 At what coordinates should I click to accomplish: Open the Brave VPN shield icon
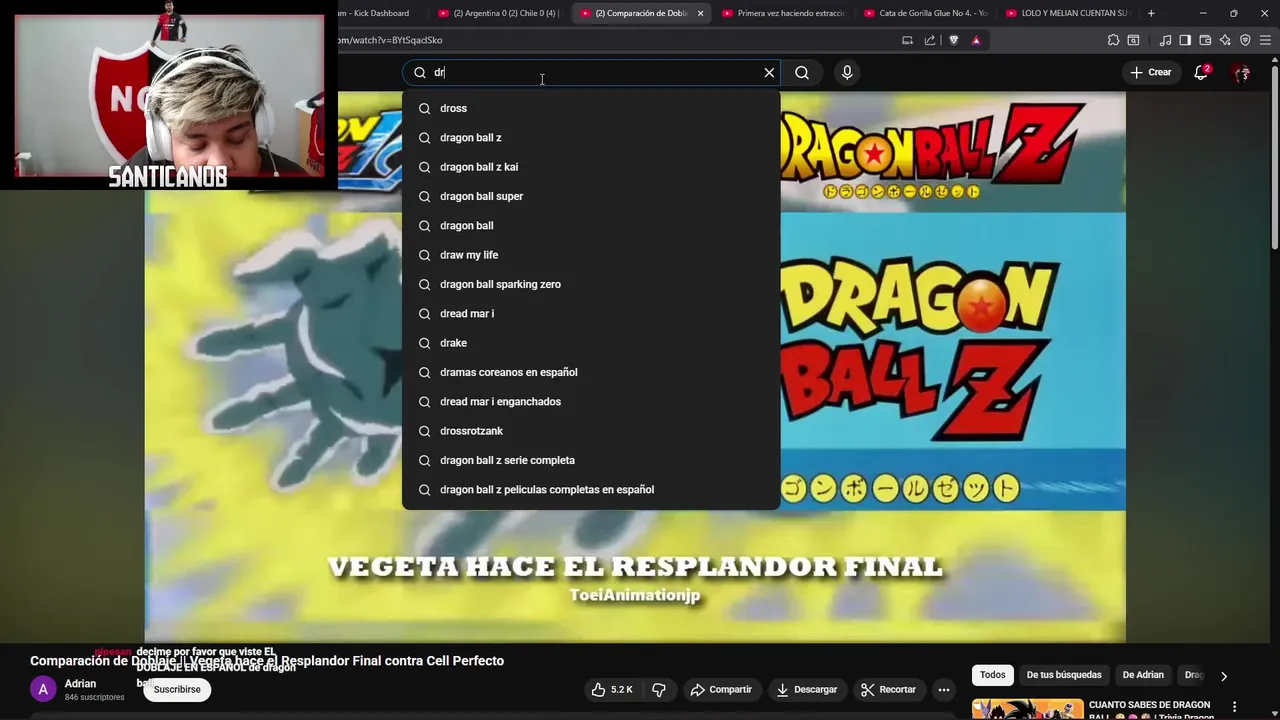[1245, 40]
